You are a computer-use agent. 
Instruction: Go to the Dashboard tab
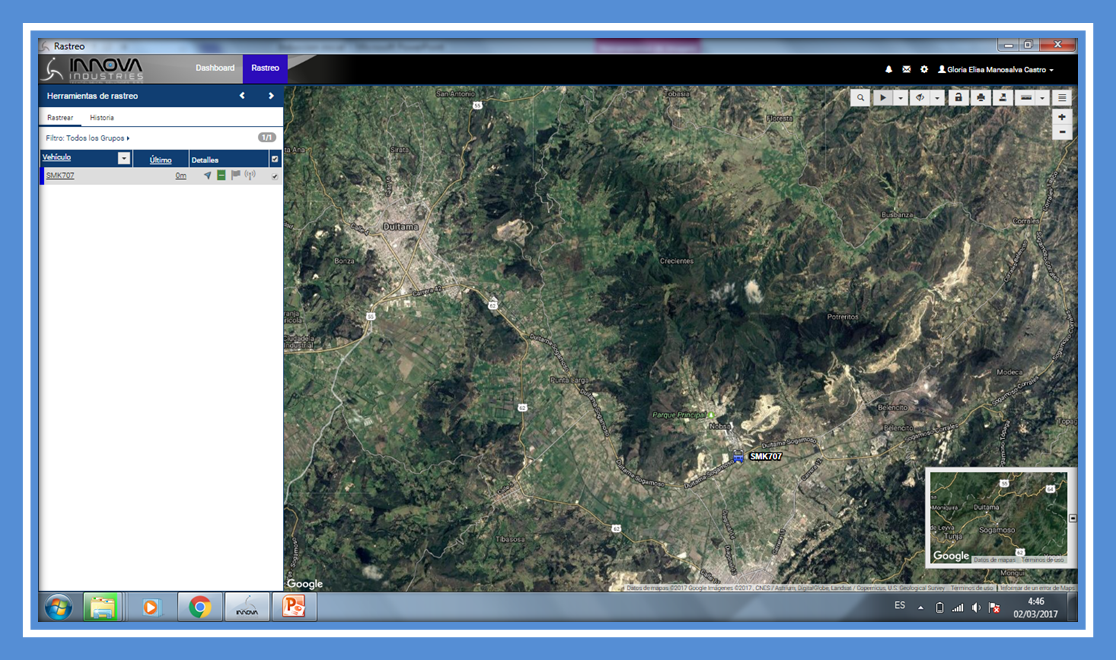pyautogui.click(x=215, y=68)
